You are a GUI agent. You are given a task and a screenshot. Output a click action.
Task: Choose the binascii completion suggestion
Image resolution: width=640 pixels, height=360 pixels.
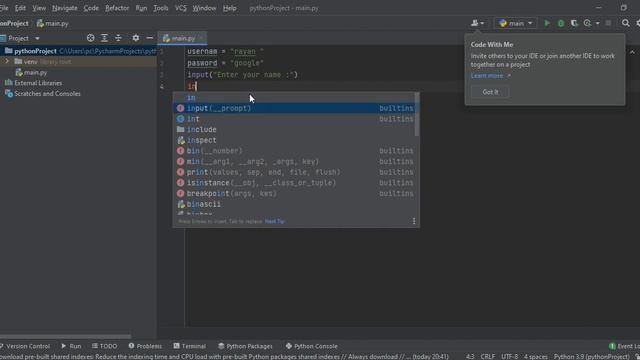tap(295, 204)
